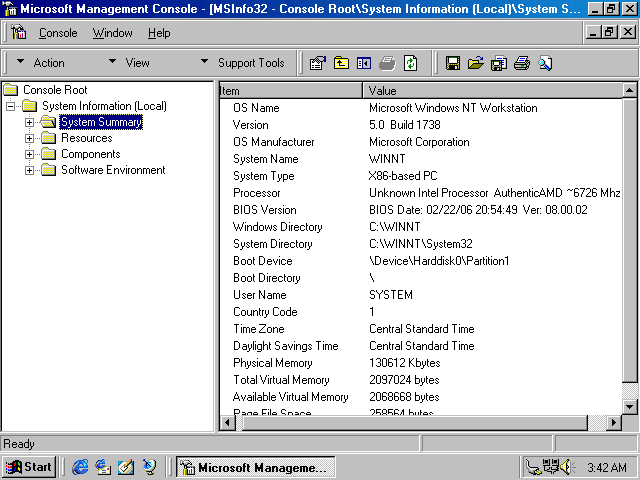The width and height of the screenshot is (640, 480).
Task: Select the Components folder
Action: (x=91, y=154)
